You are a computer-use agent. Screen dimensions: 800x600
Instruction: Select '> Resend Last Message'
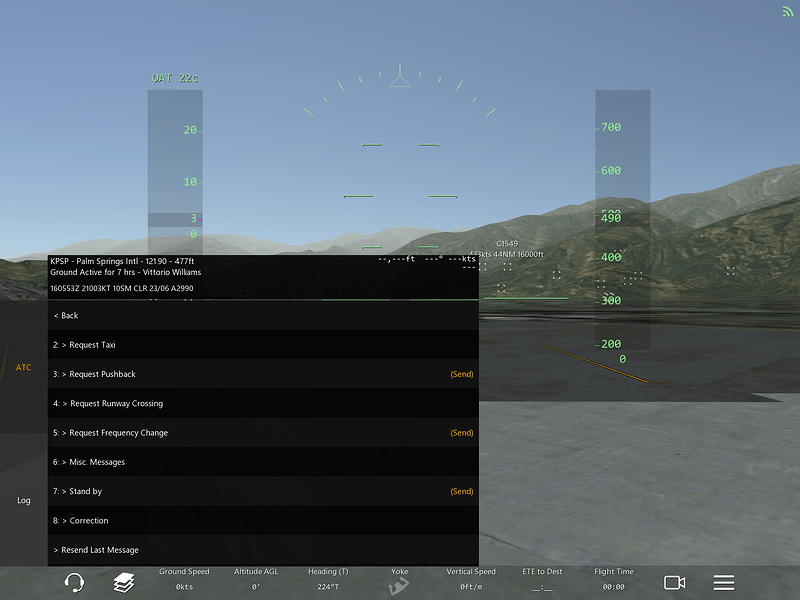point(263,550)
